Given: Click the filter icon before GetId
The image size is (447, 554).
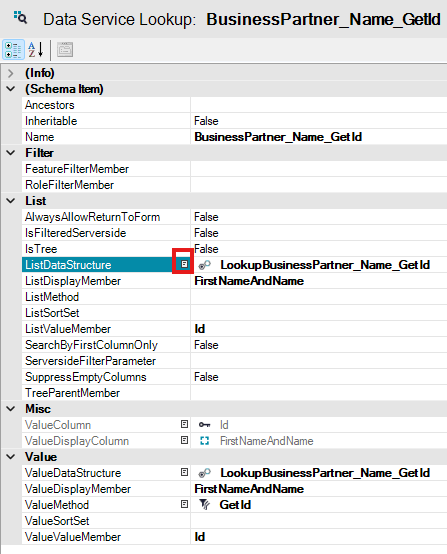Looking at the screenshot, I should coord(204,504).
